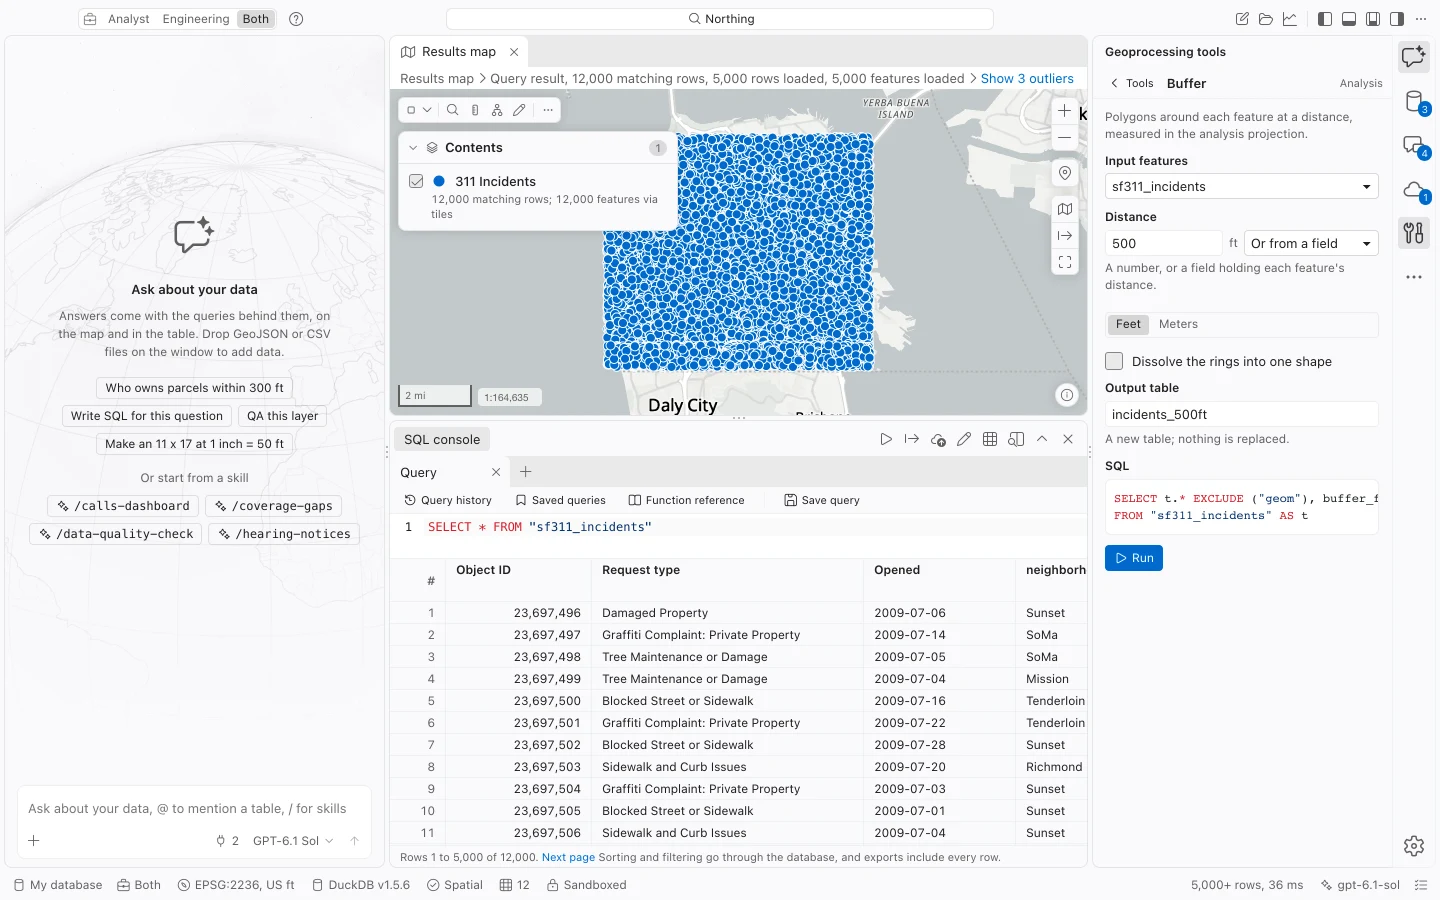1440x900 pixels.
Task: Open the cloud sidebar icon with badge 1
Action: click(1413, 189)
